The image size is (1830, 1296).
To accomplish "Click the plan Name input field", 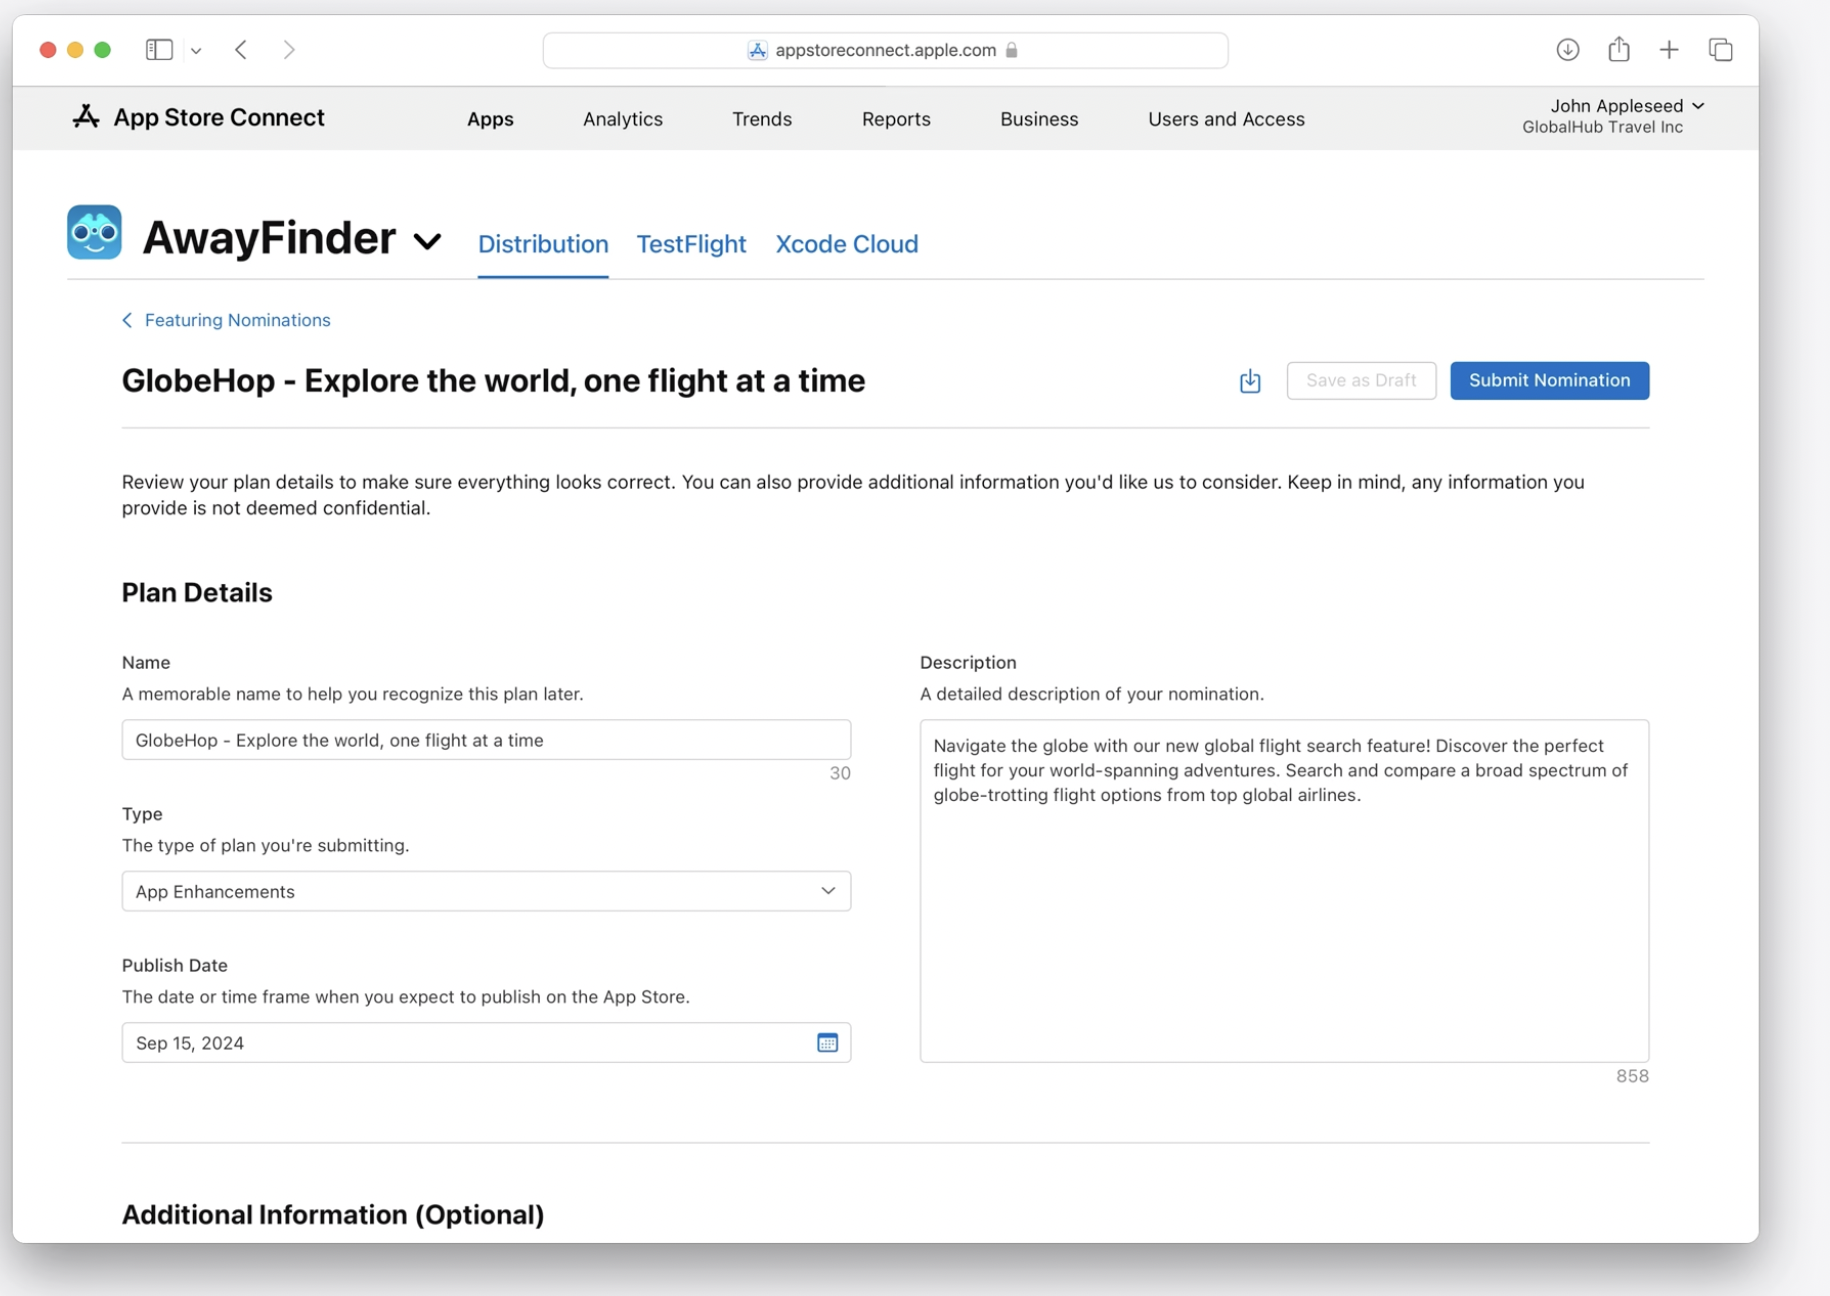I will 486,740.
